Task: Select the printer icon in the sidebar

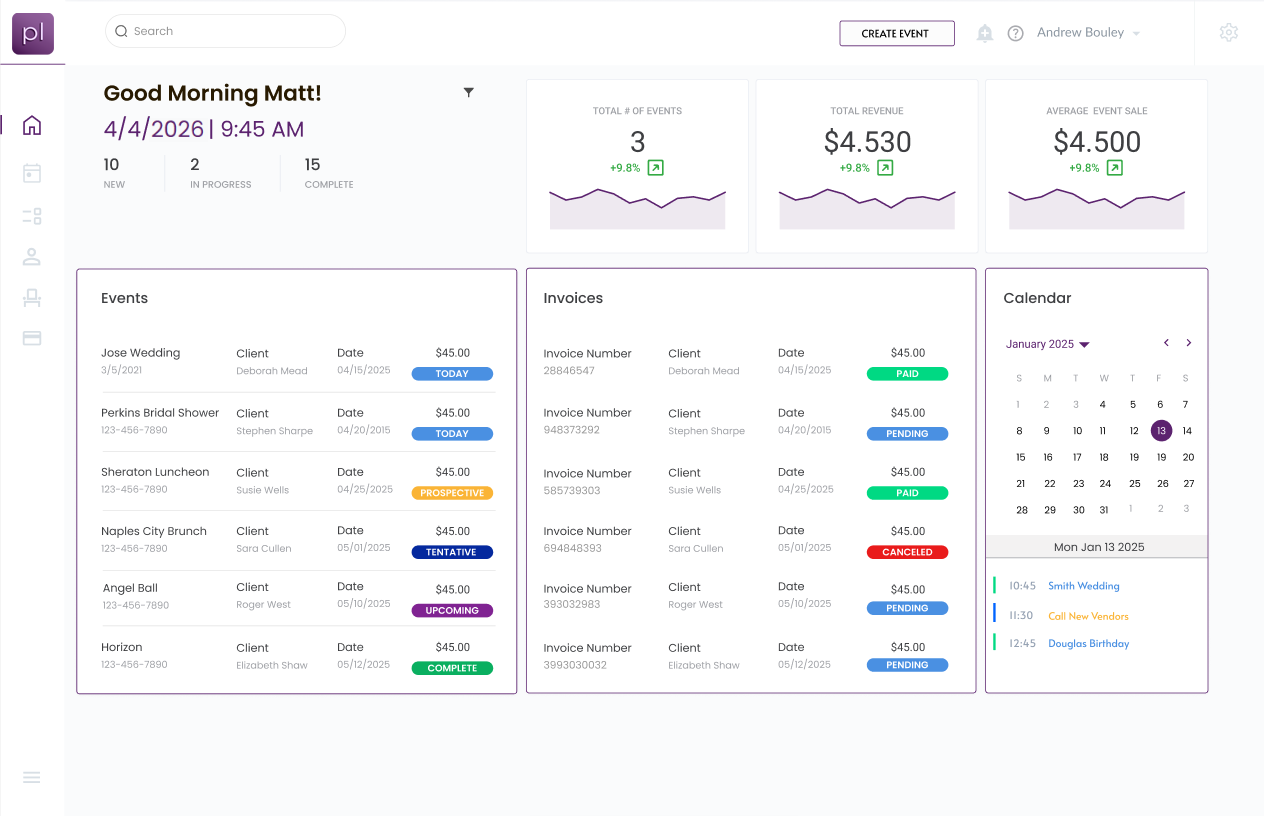Action: (x=32, y=297)
